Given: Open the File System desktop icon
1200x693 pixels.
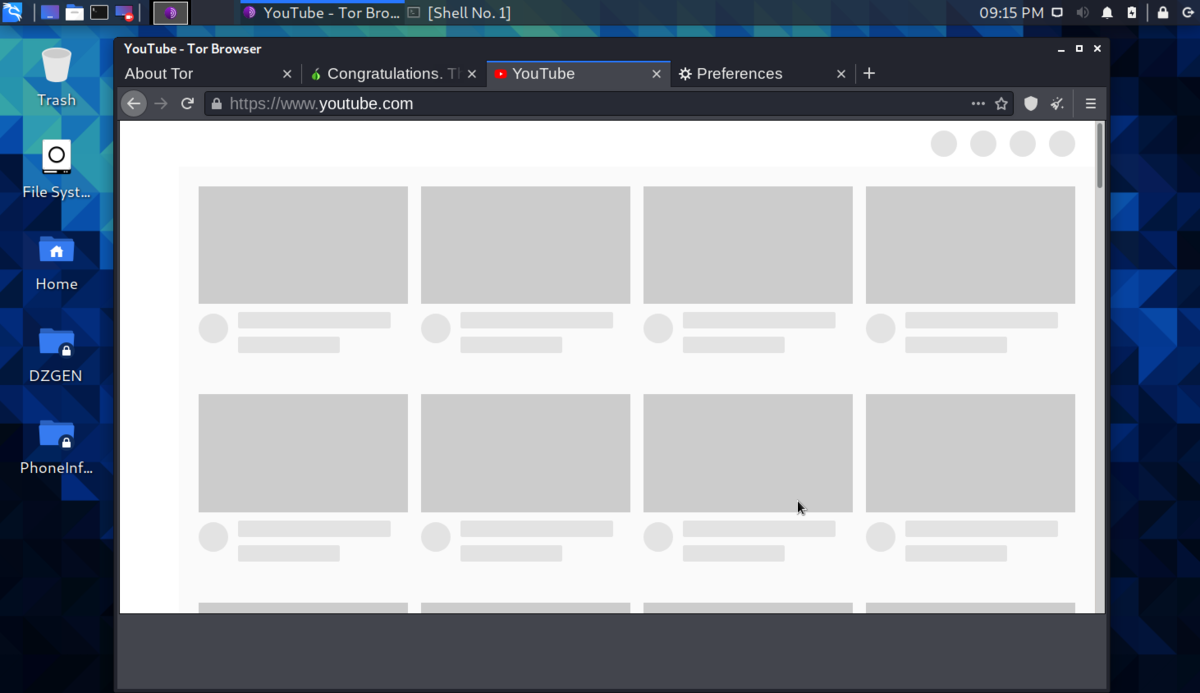Looking at the screenshot, I should tap(56, 169).
